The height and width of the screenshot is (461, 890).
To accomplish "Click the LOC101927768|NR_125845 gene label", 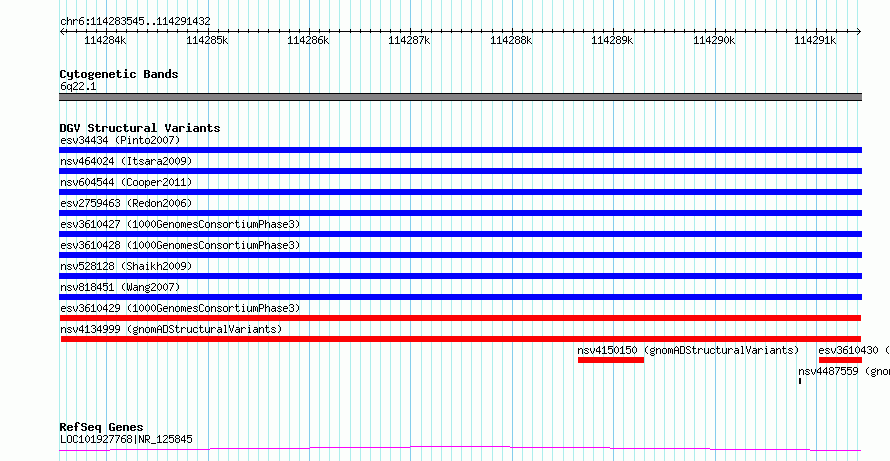I will tap(126, 439).
